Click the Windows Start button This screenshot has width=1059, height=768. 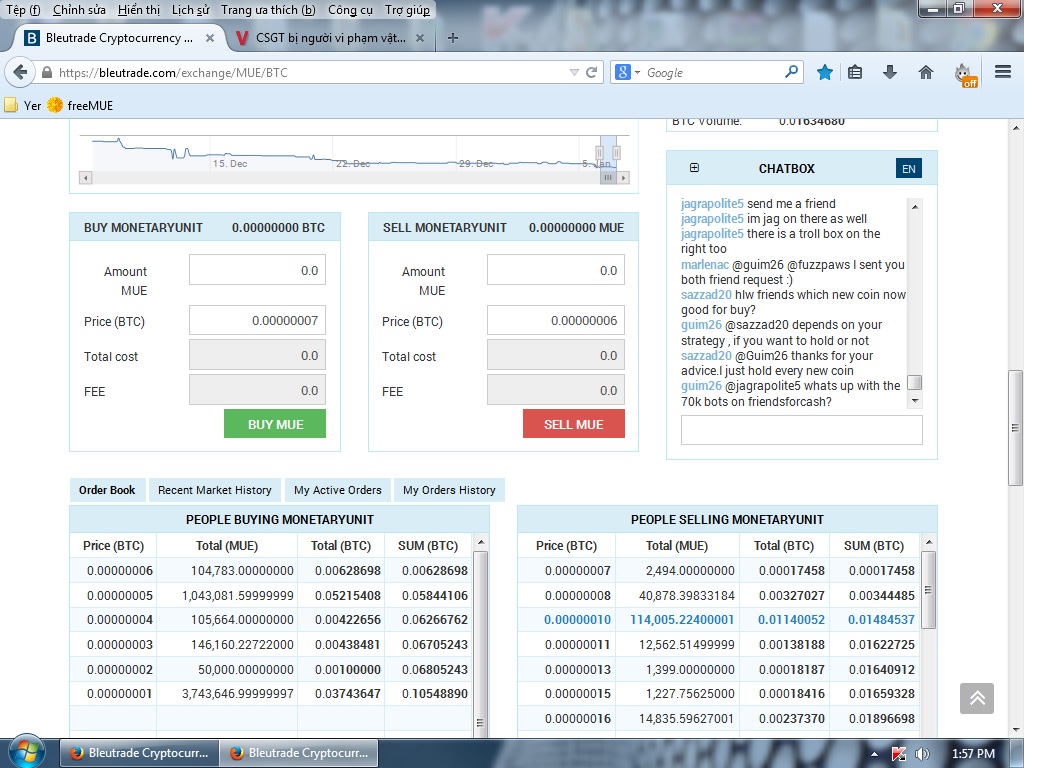point(26,752)
